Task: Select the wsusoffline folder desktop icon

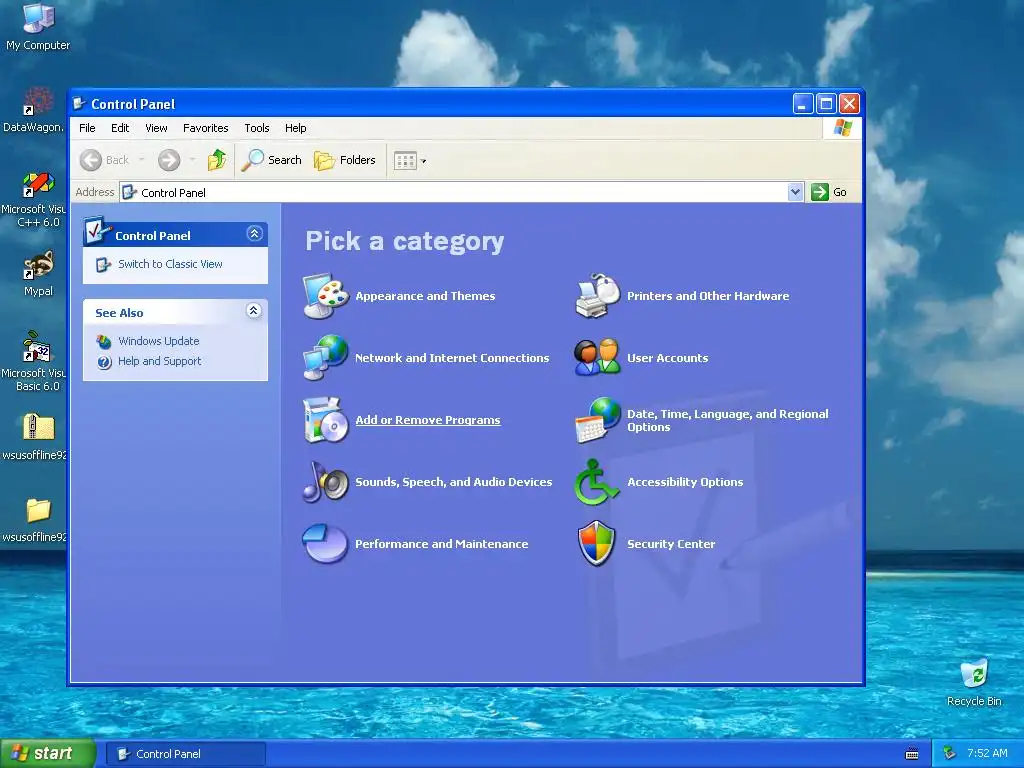Action: (x=35, y=520)
